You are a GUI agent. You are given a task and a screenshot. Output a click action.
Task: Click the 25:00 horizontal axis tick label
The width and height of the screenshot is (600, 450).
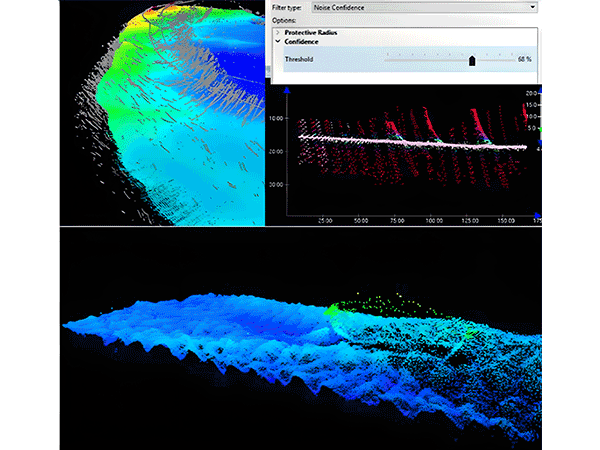pyautogui.click(x=325, y=219)
